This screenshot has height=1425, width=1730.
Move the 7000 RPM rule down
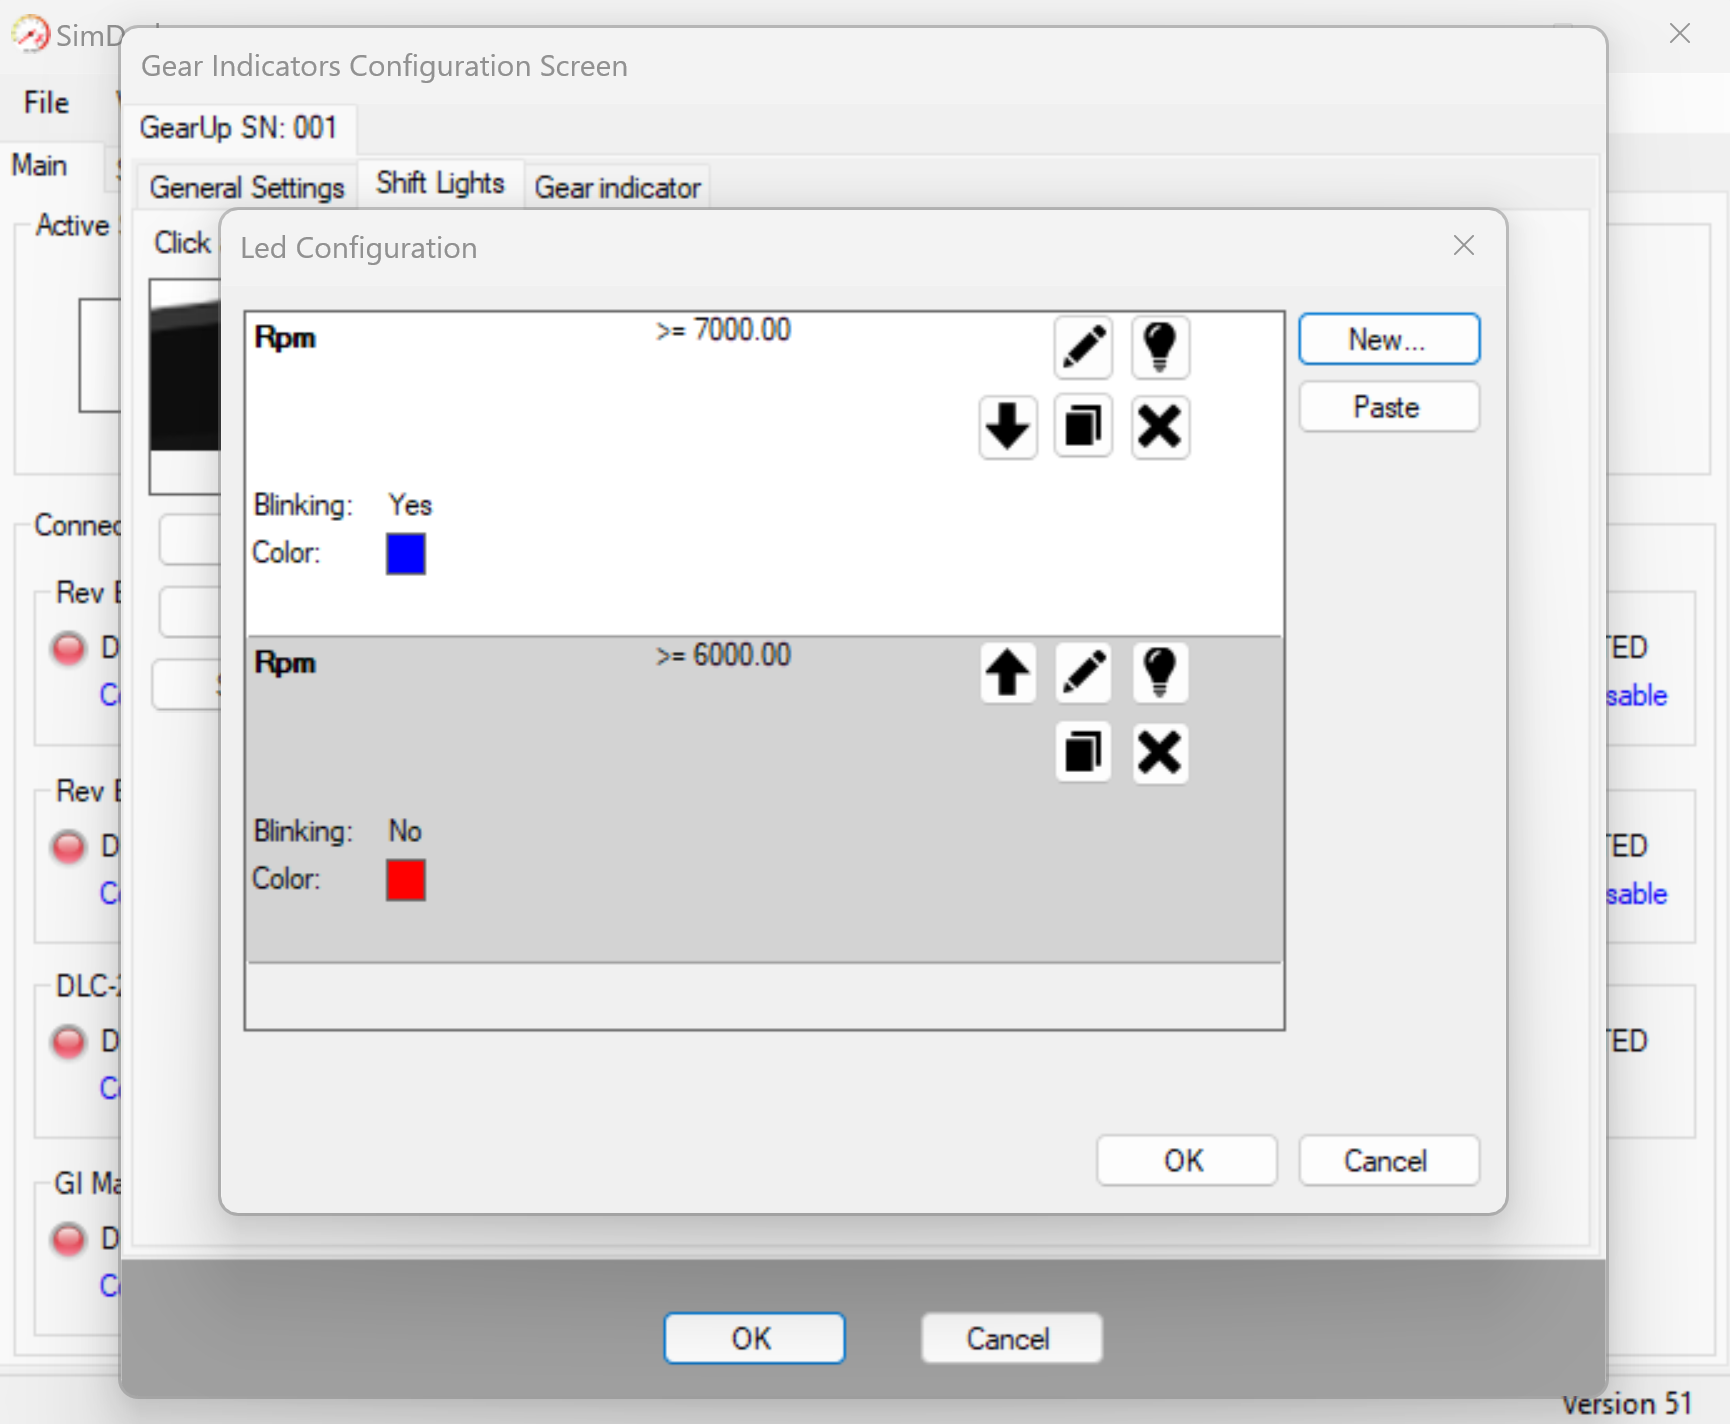coord(1007,427)
